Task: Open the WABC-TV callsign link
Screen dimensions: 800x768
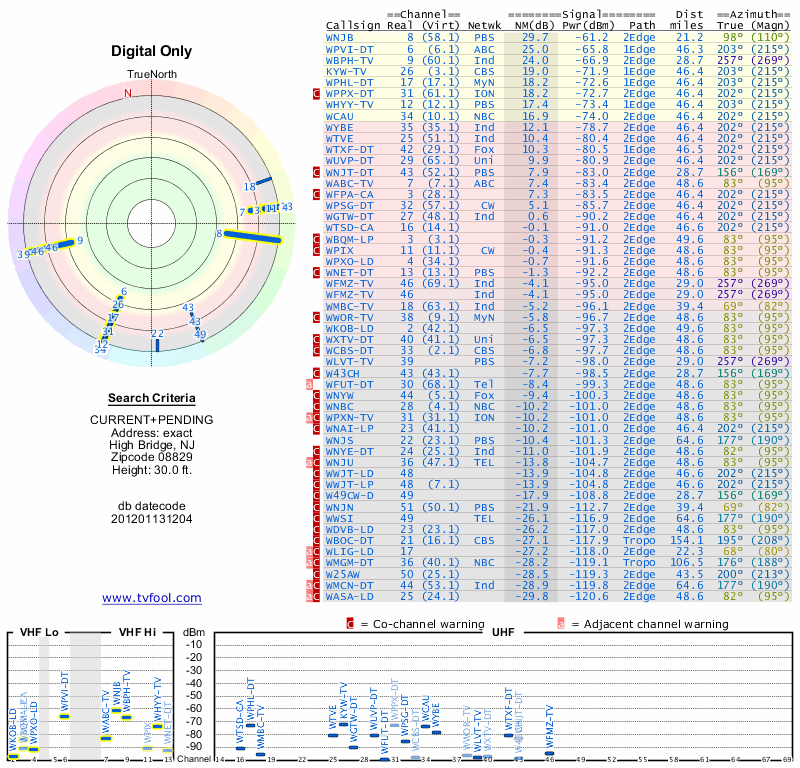Action: pos(350,183)
